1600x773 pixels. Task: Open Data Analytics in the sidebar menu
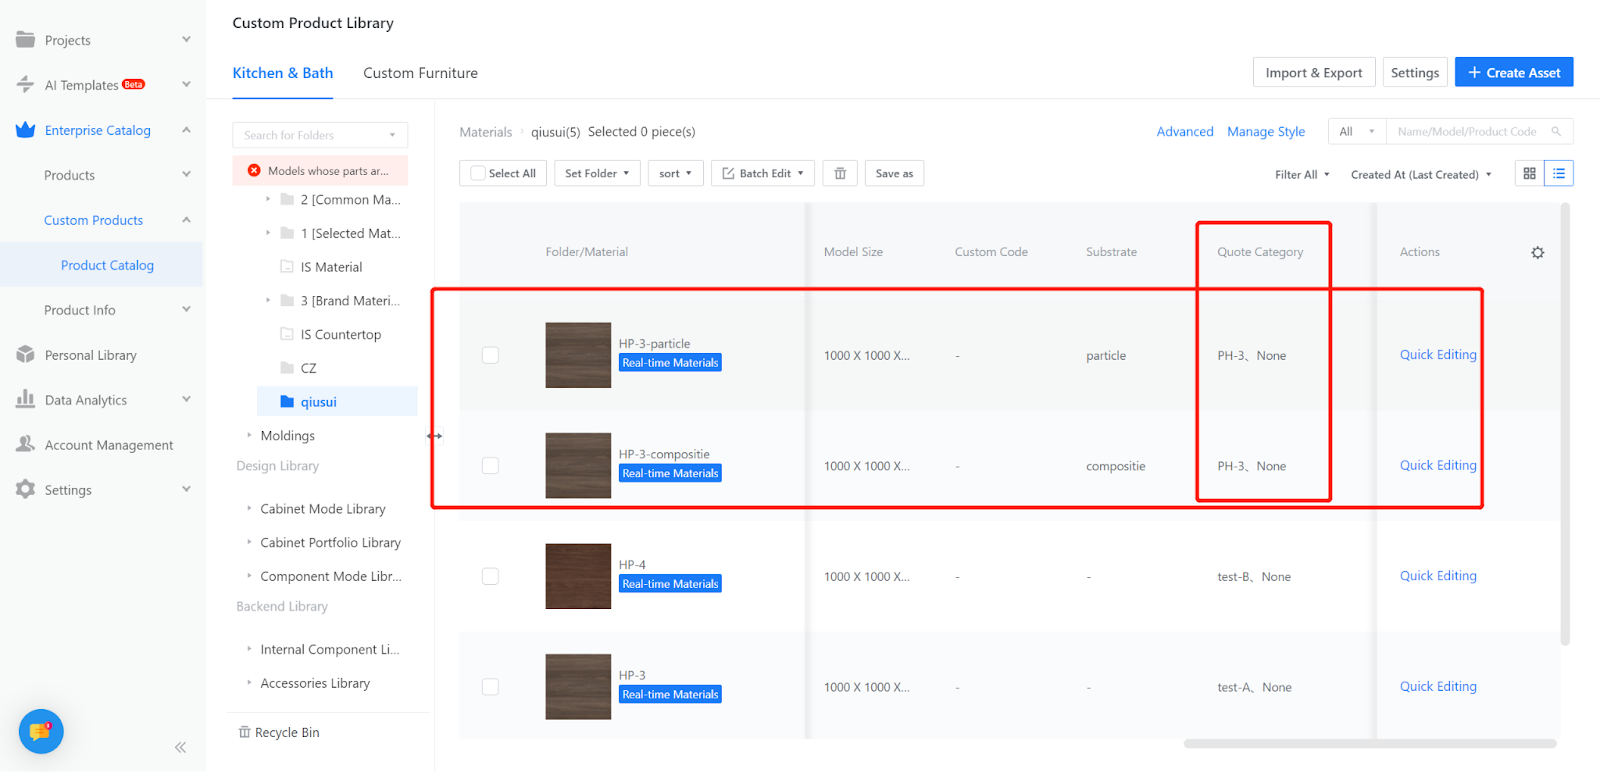(86, 400)
